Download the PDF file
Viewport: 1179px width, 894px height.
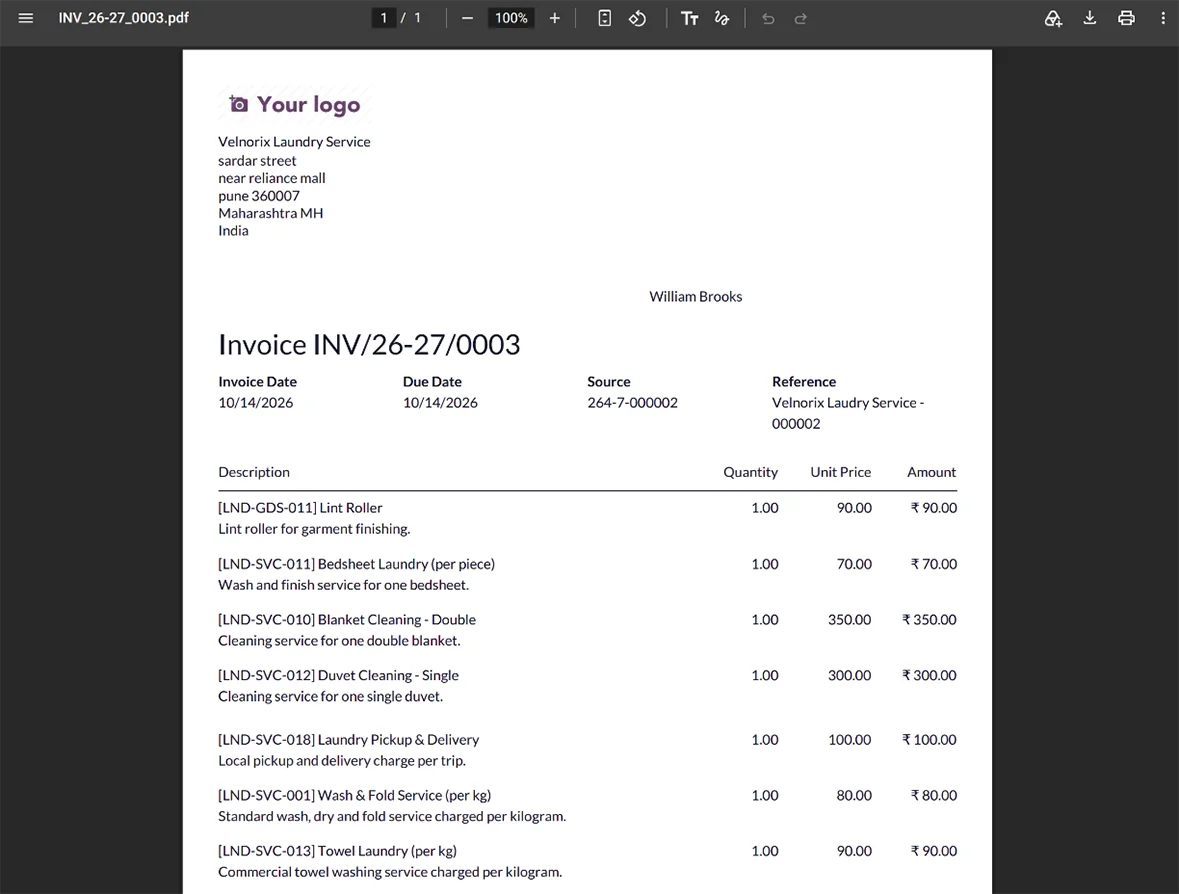click(1090, 18)
